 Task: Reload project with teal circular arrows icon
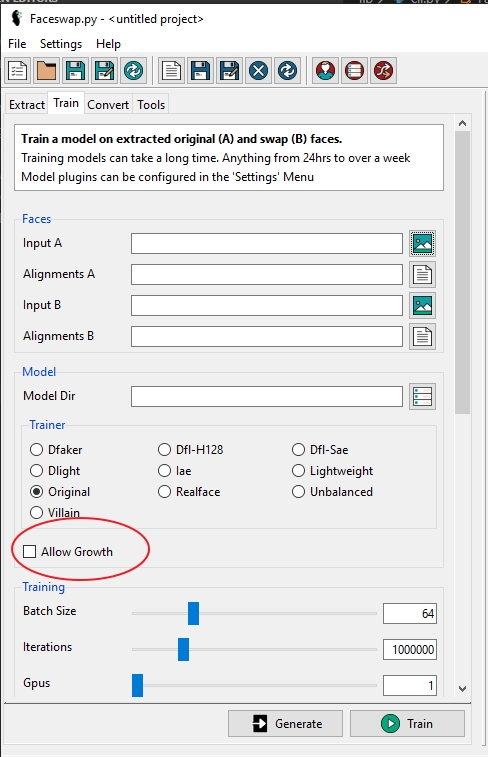pos(134,71)
